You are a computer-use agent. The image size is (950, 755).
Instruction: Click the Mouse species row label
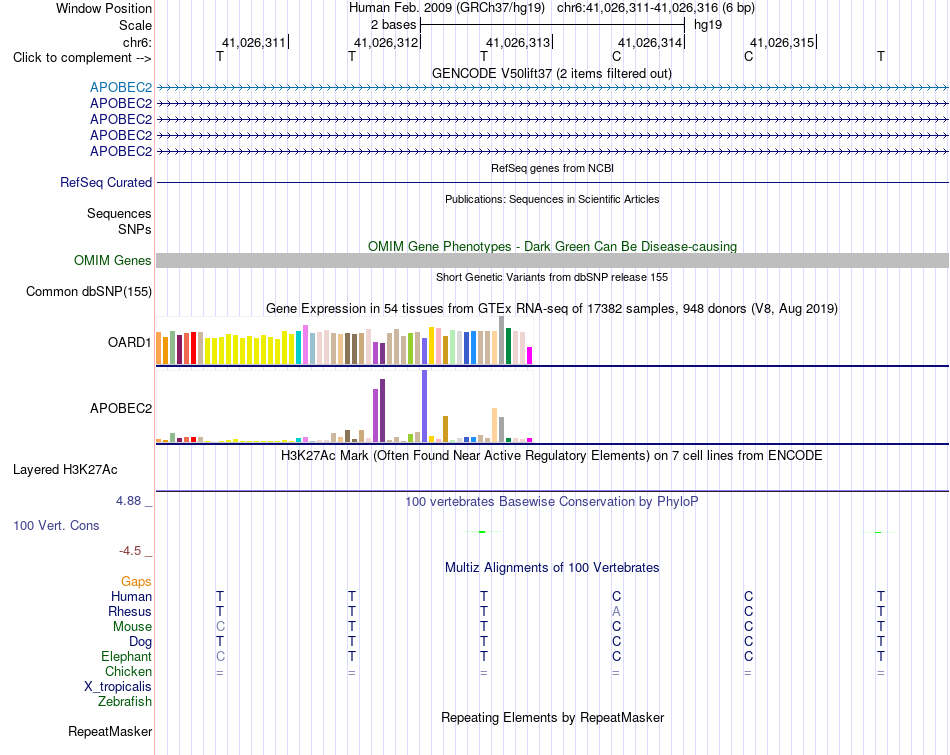(x=132, y=627)
